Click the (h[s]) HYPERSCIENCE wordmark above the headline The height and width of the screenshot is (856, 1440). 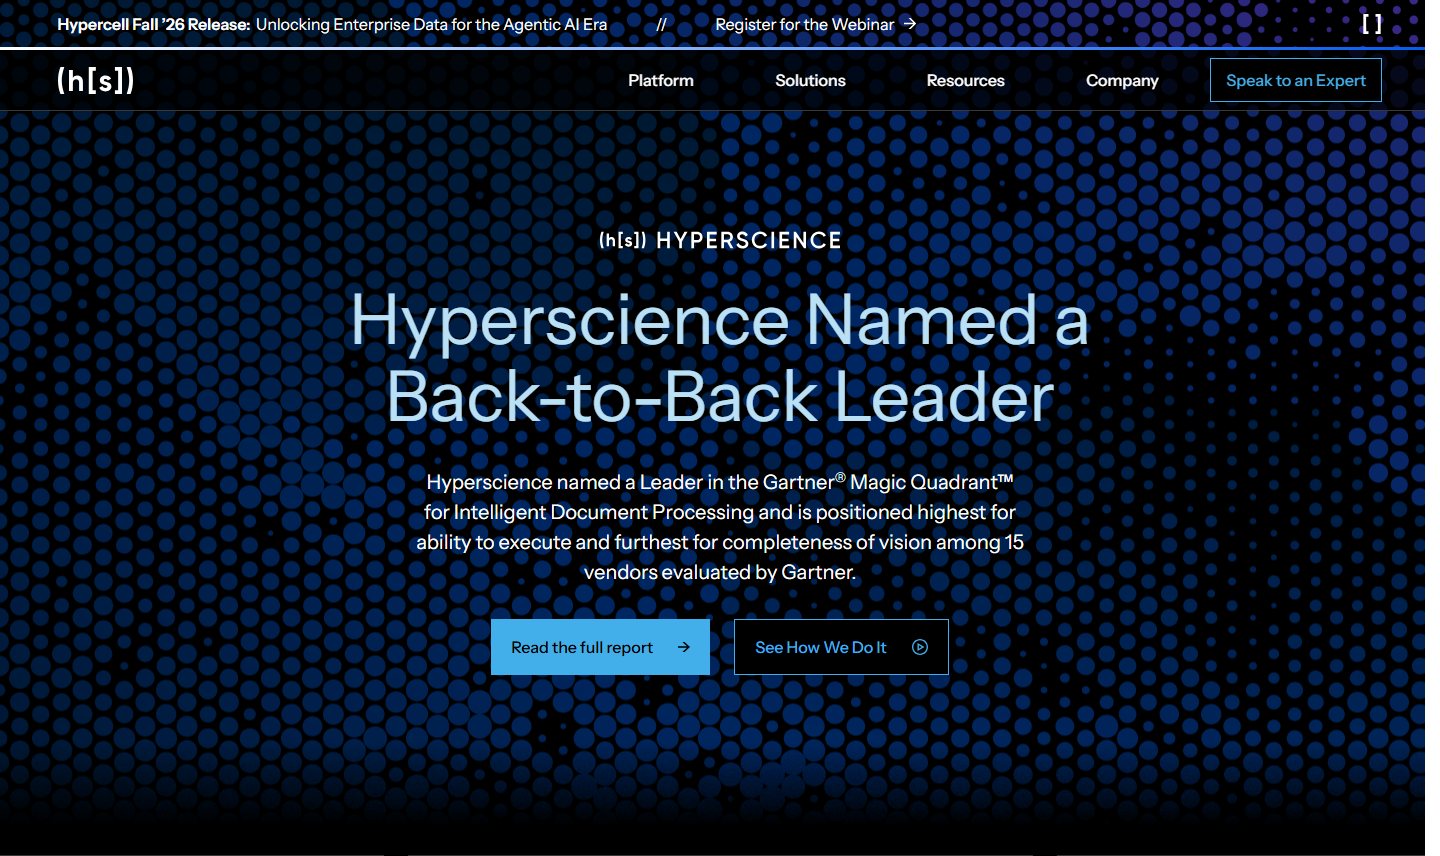tap(720, 240)
